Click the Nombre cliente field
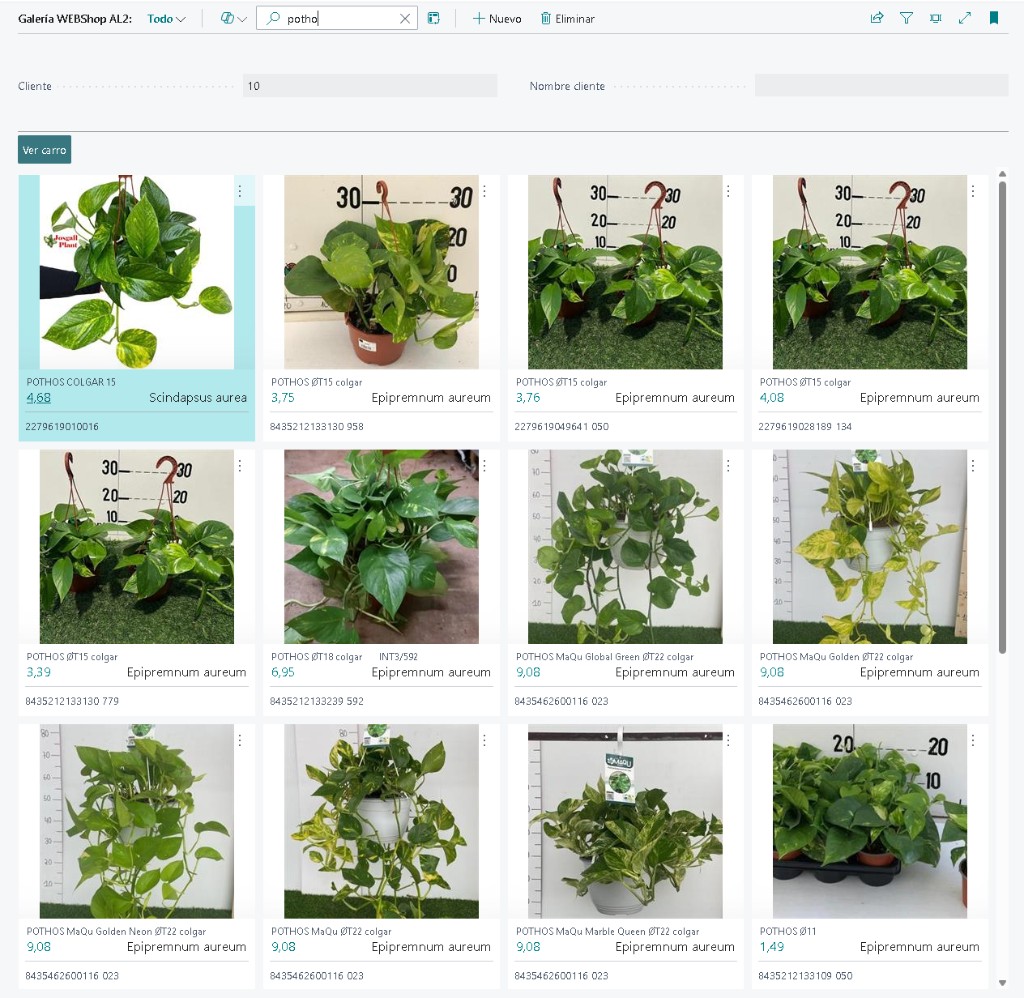This screenshot has height=998, width=1024. click(x=881, y=86)
